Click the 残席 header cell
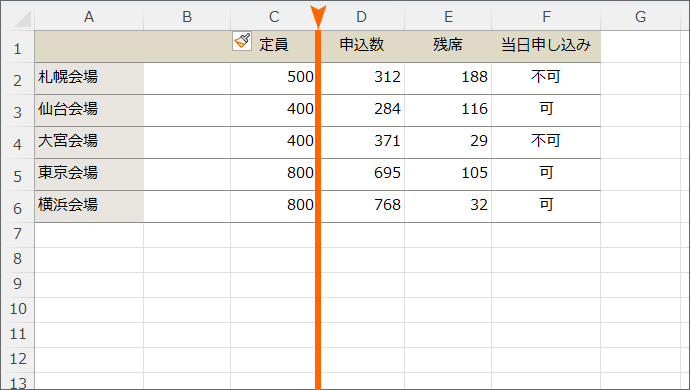The image size is (690, 390). point(448,47)
